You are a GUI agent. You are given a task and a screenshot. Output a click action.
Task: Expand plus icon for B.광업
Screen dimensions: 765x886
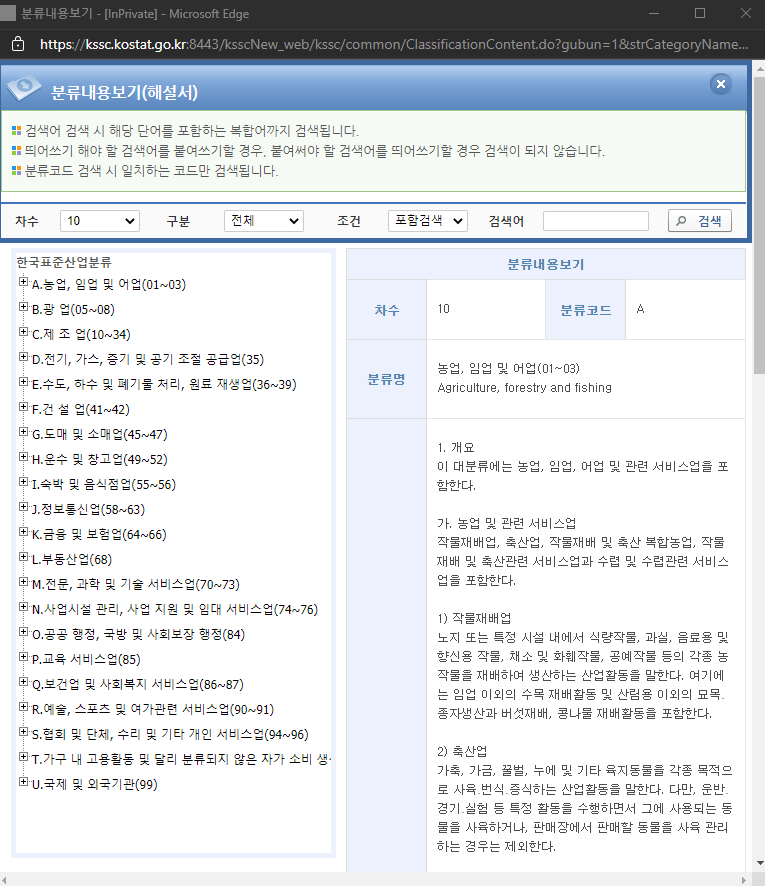click(23, 306)
